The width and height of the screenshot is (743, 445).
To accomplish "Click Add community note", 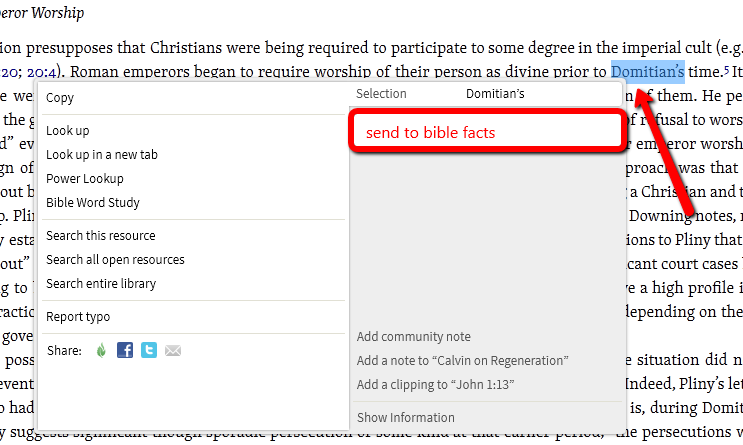I will point(413,337).
